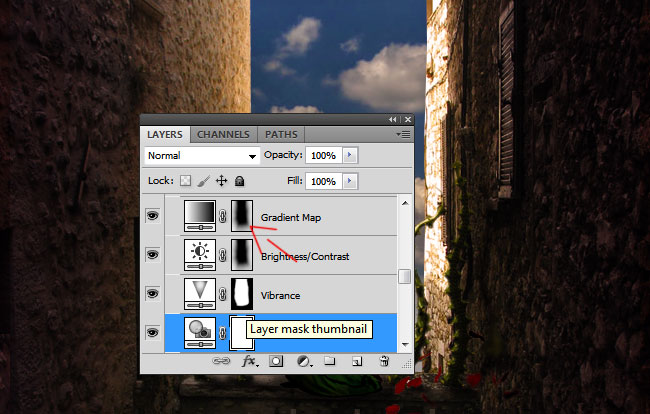650x414 pixels.
Task: Hide the Vibrance layer
Action: coord(153,293)
